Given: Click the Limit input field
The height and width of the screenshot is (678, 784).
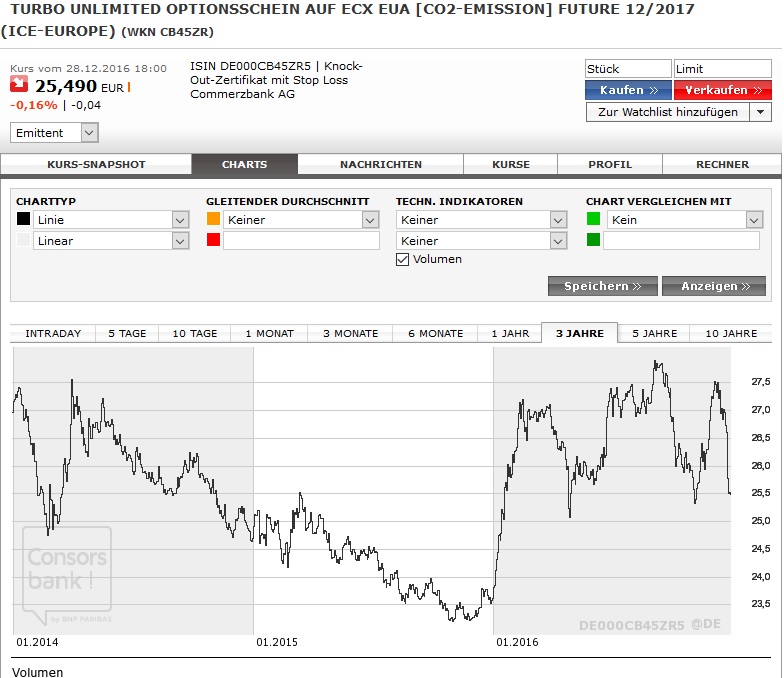Looking at the screenshot, I should [722, 68].
